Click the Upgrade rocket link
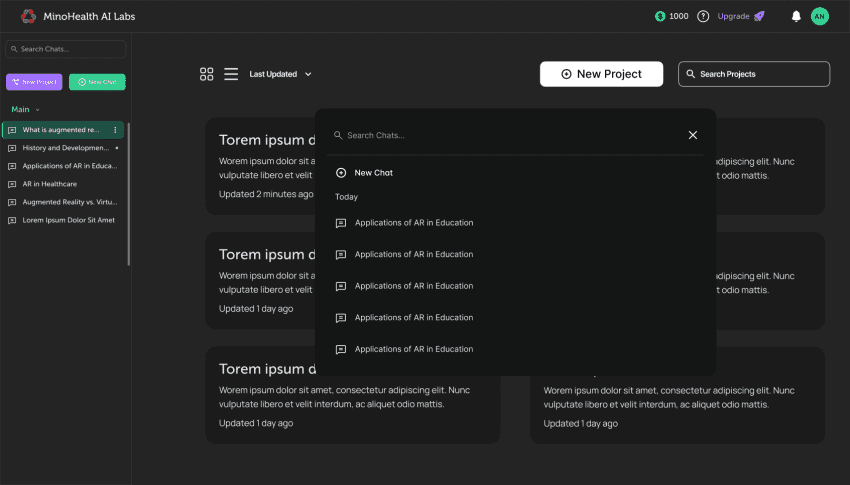850x485 pixels. pyautogui.click(x=740, y=16)
